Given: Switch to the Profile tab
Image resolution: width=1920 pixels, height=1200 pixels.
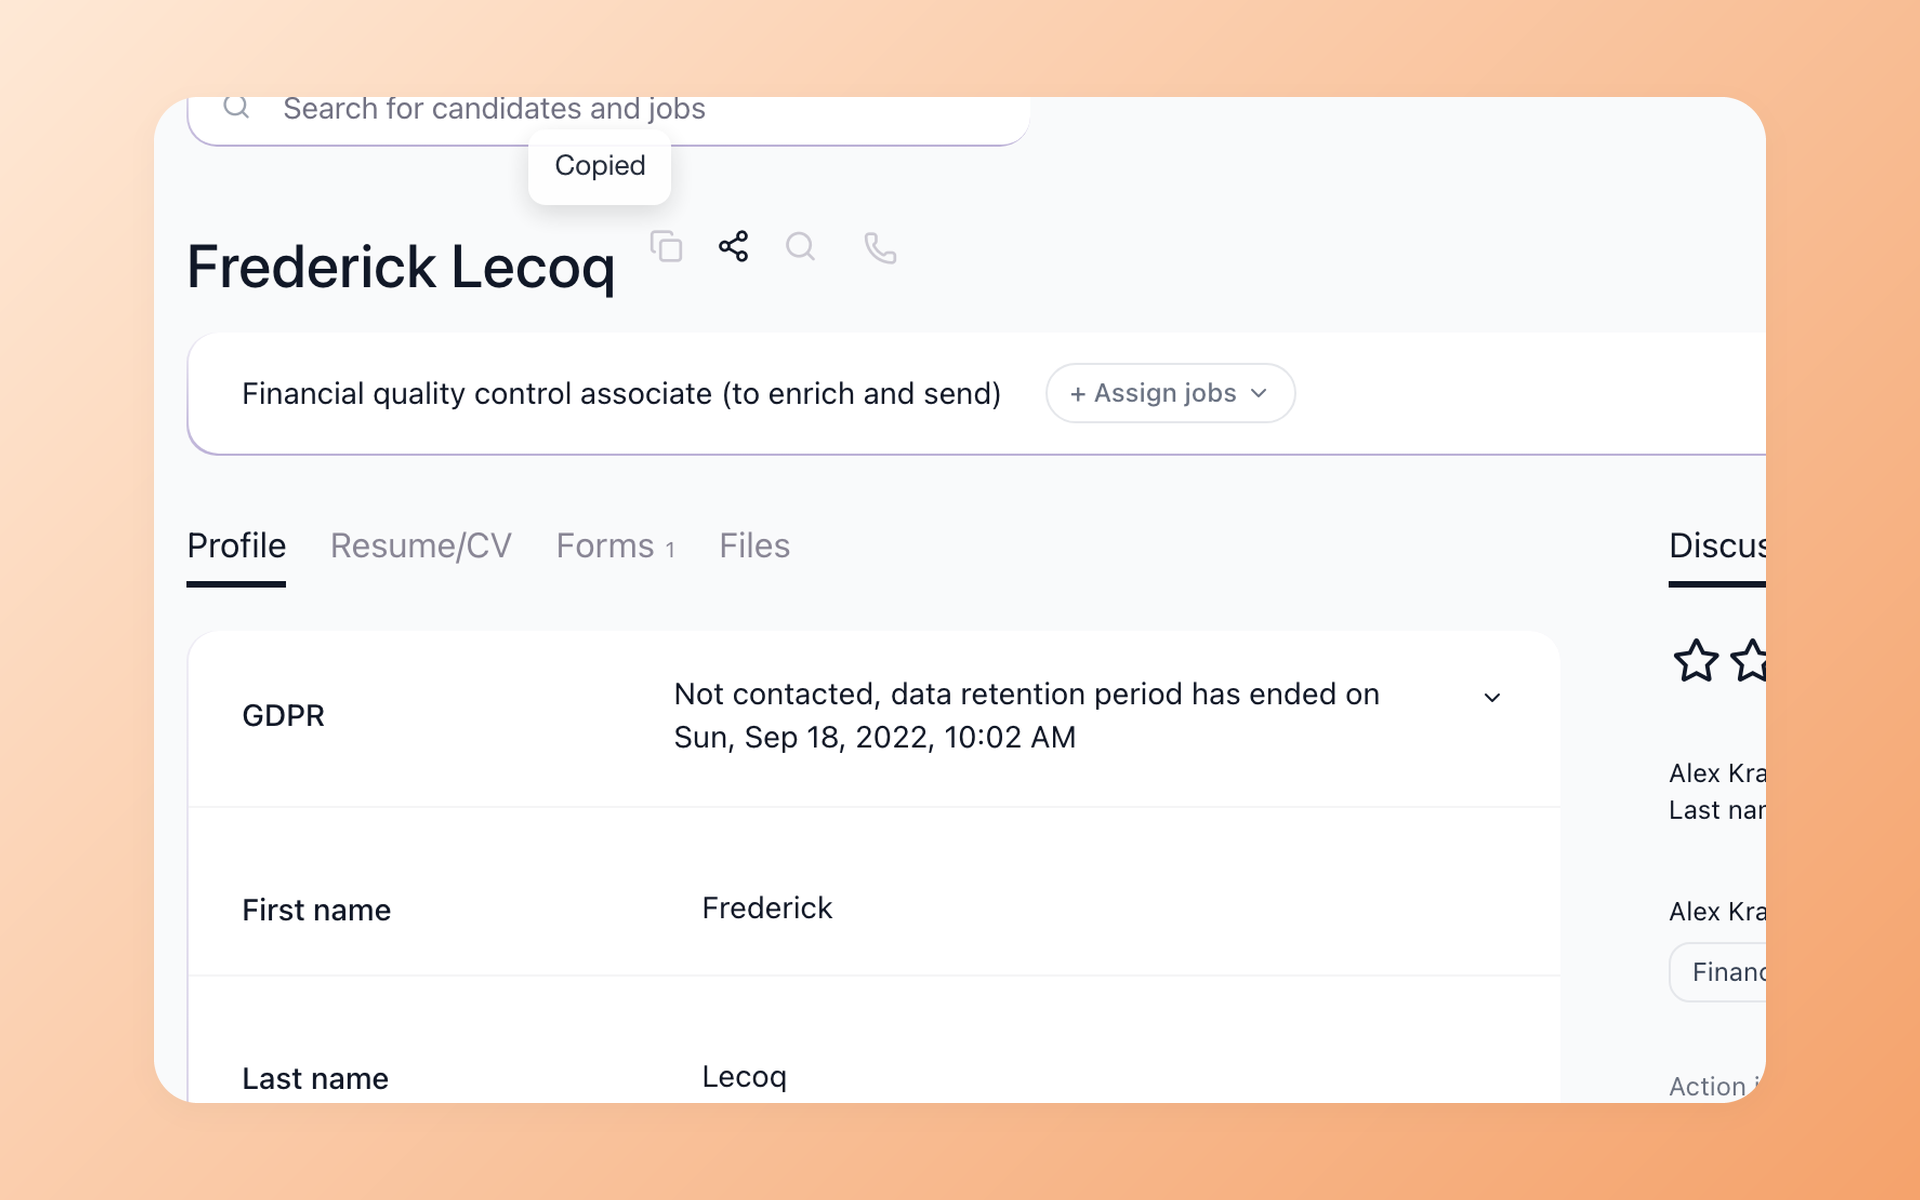Looking at the screenshot, I should (236, 546).
